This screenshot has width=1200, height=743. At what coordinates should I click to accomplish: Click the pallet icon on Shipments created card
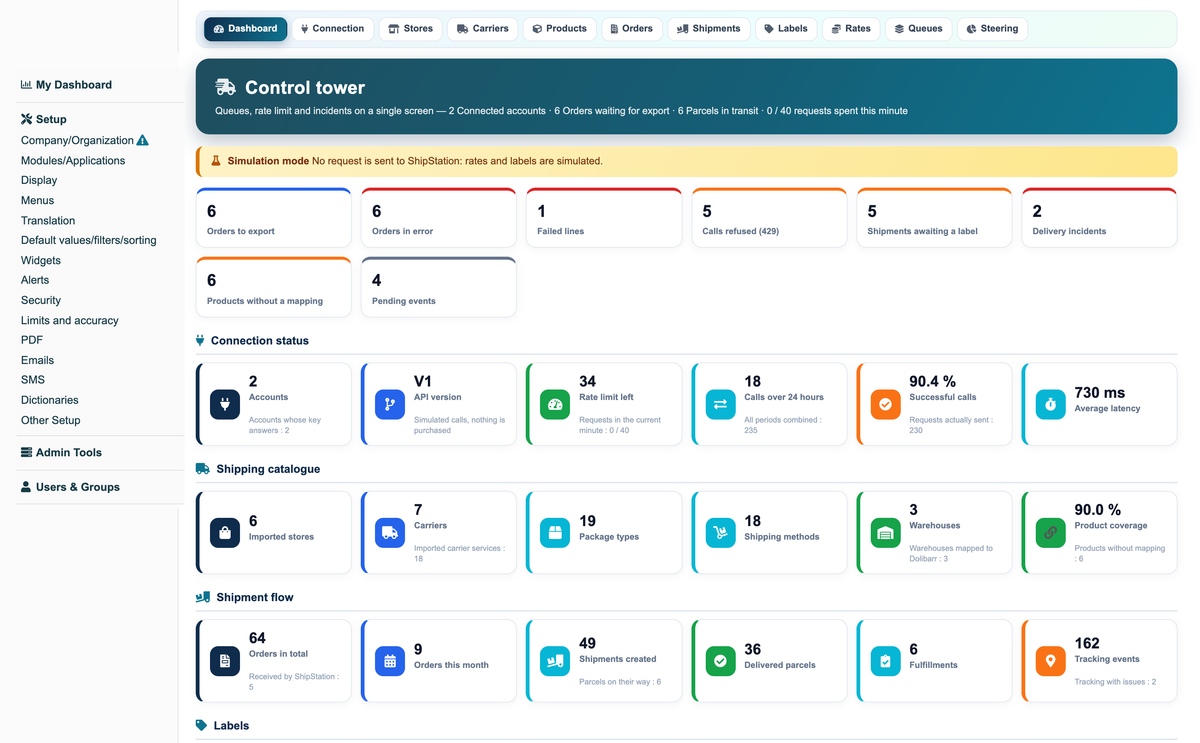pos(555,661)
